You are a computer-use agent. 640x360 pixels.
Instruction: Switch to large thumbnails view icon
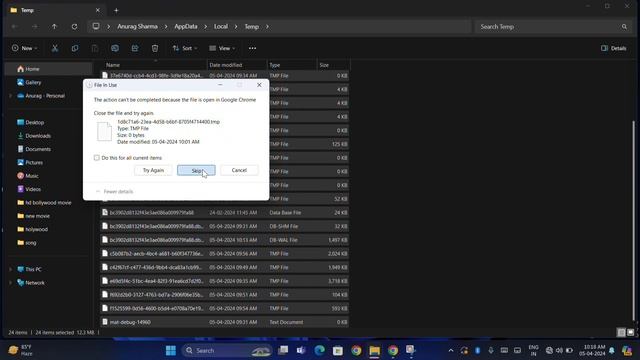click(x=631, y=332)
